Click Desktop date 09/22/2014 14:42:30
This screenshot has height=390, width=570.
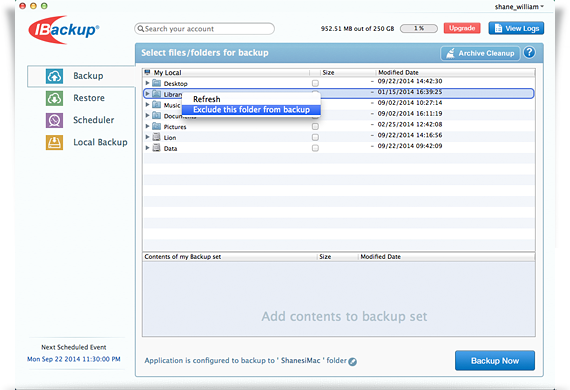pyautogui.click(x=410, y=81)
